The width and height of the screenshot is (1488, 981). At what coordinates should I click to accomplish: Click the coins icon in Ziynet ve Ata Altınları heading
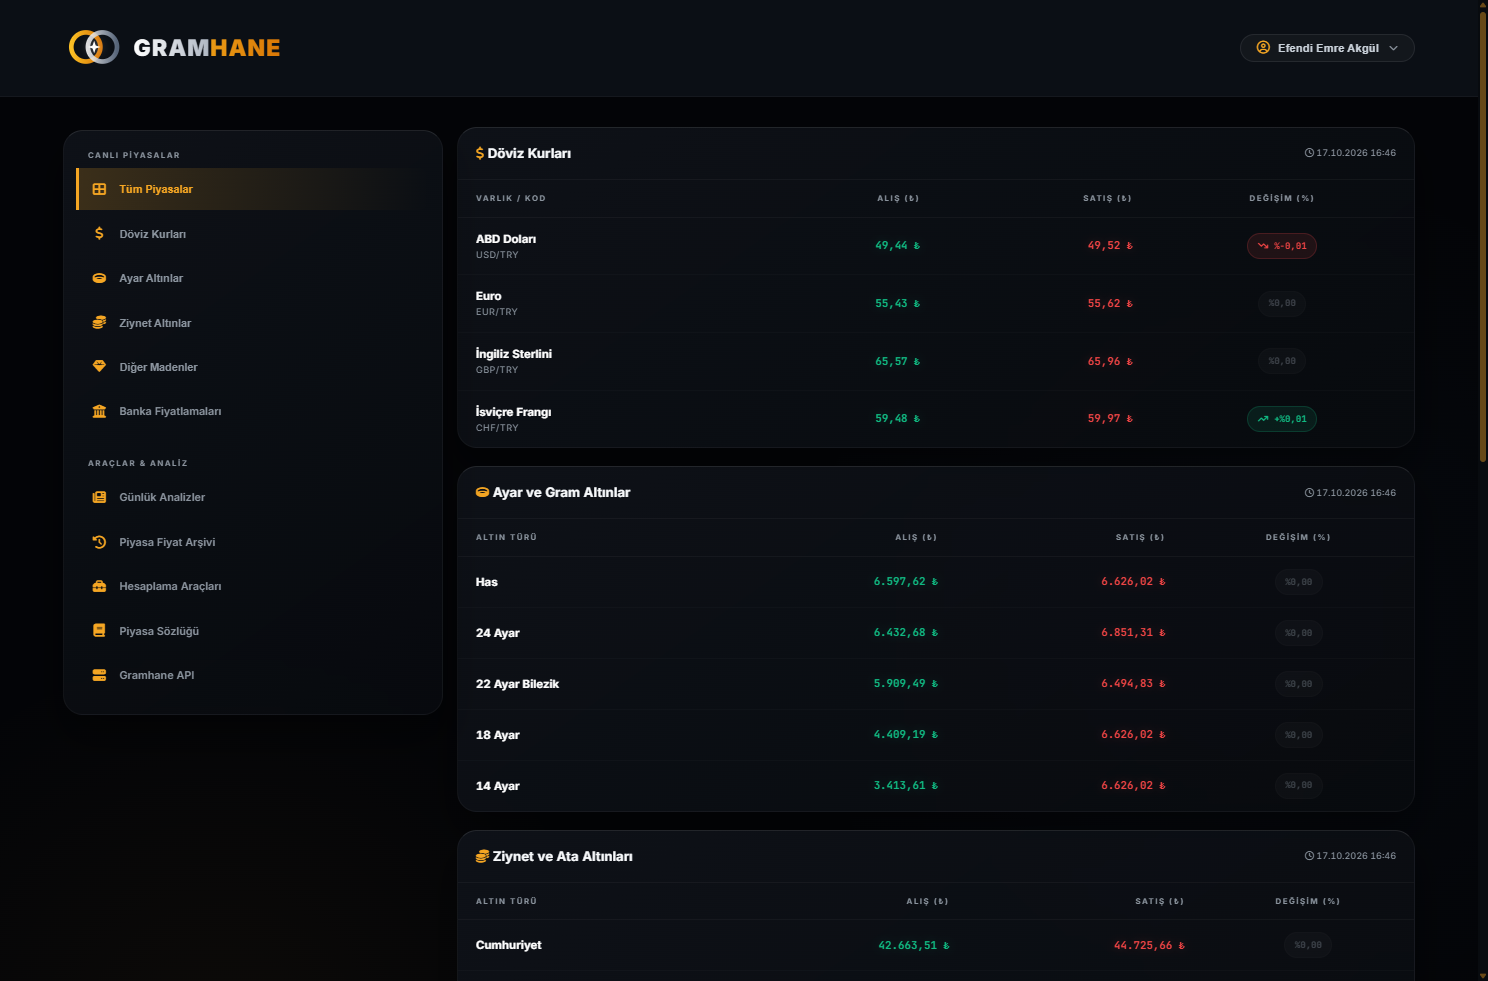[x=482, y=856]
